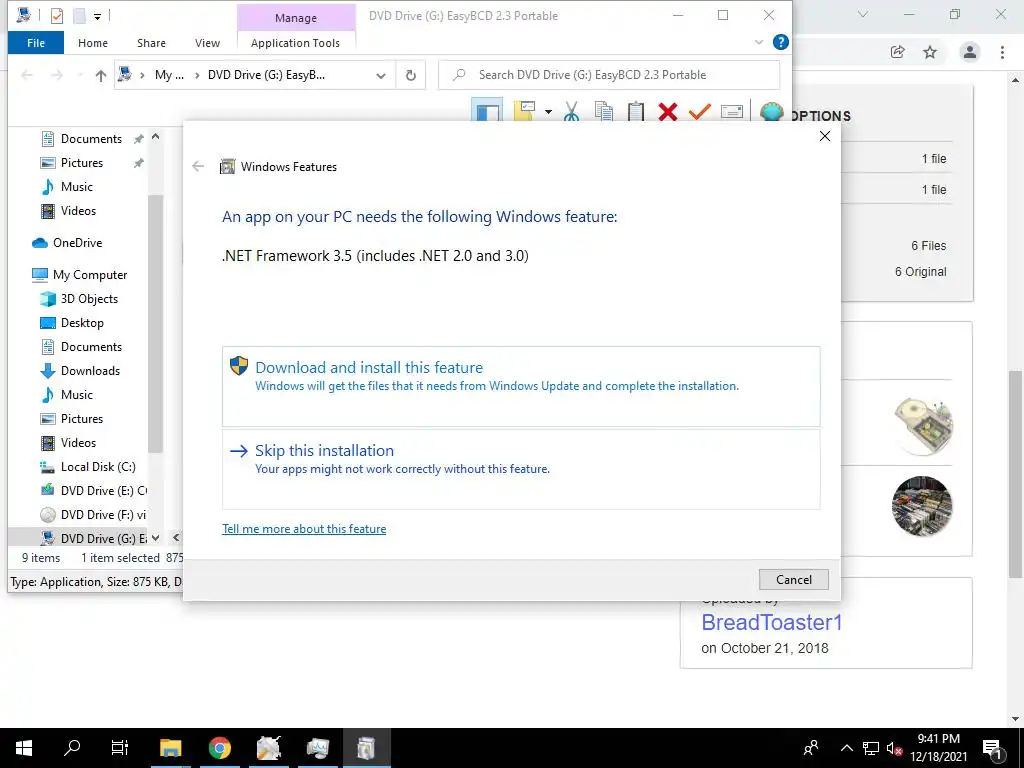Expand the Explorer ribbon chevron
Screen dimensions: 1024x768
[759, 42]
